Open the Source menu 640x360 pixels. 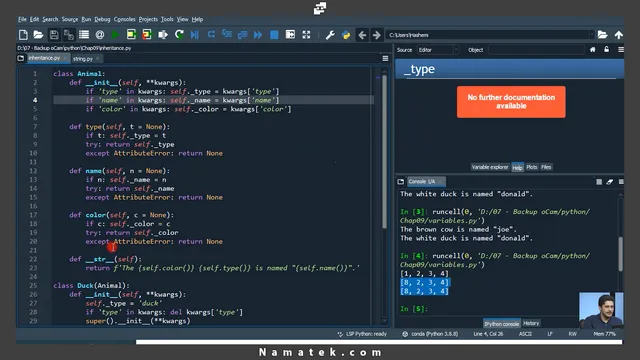[70, 19]
